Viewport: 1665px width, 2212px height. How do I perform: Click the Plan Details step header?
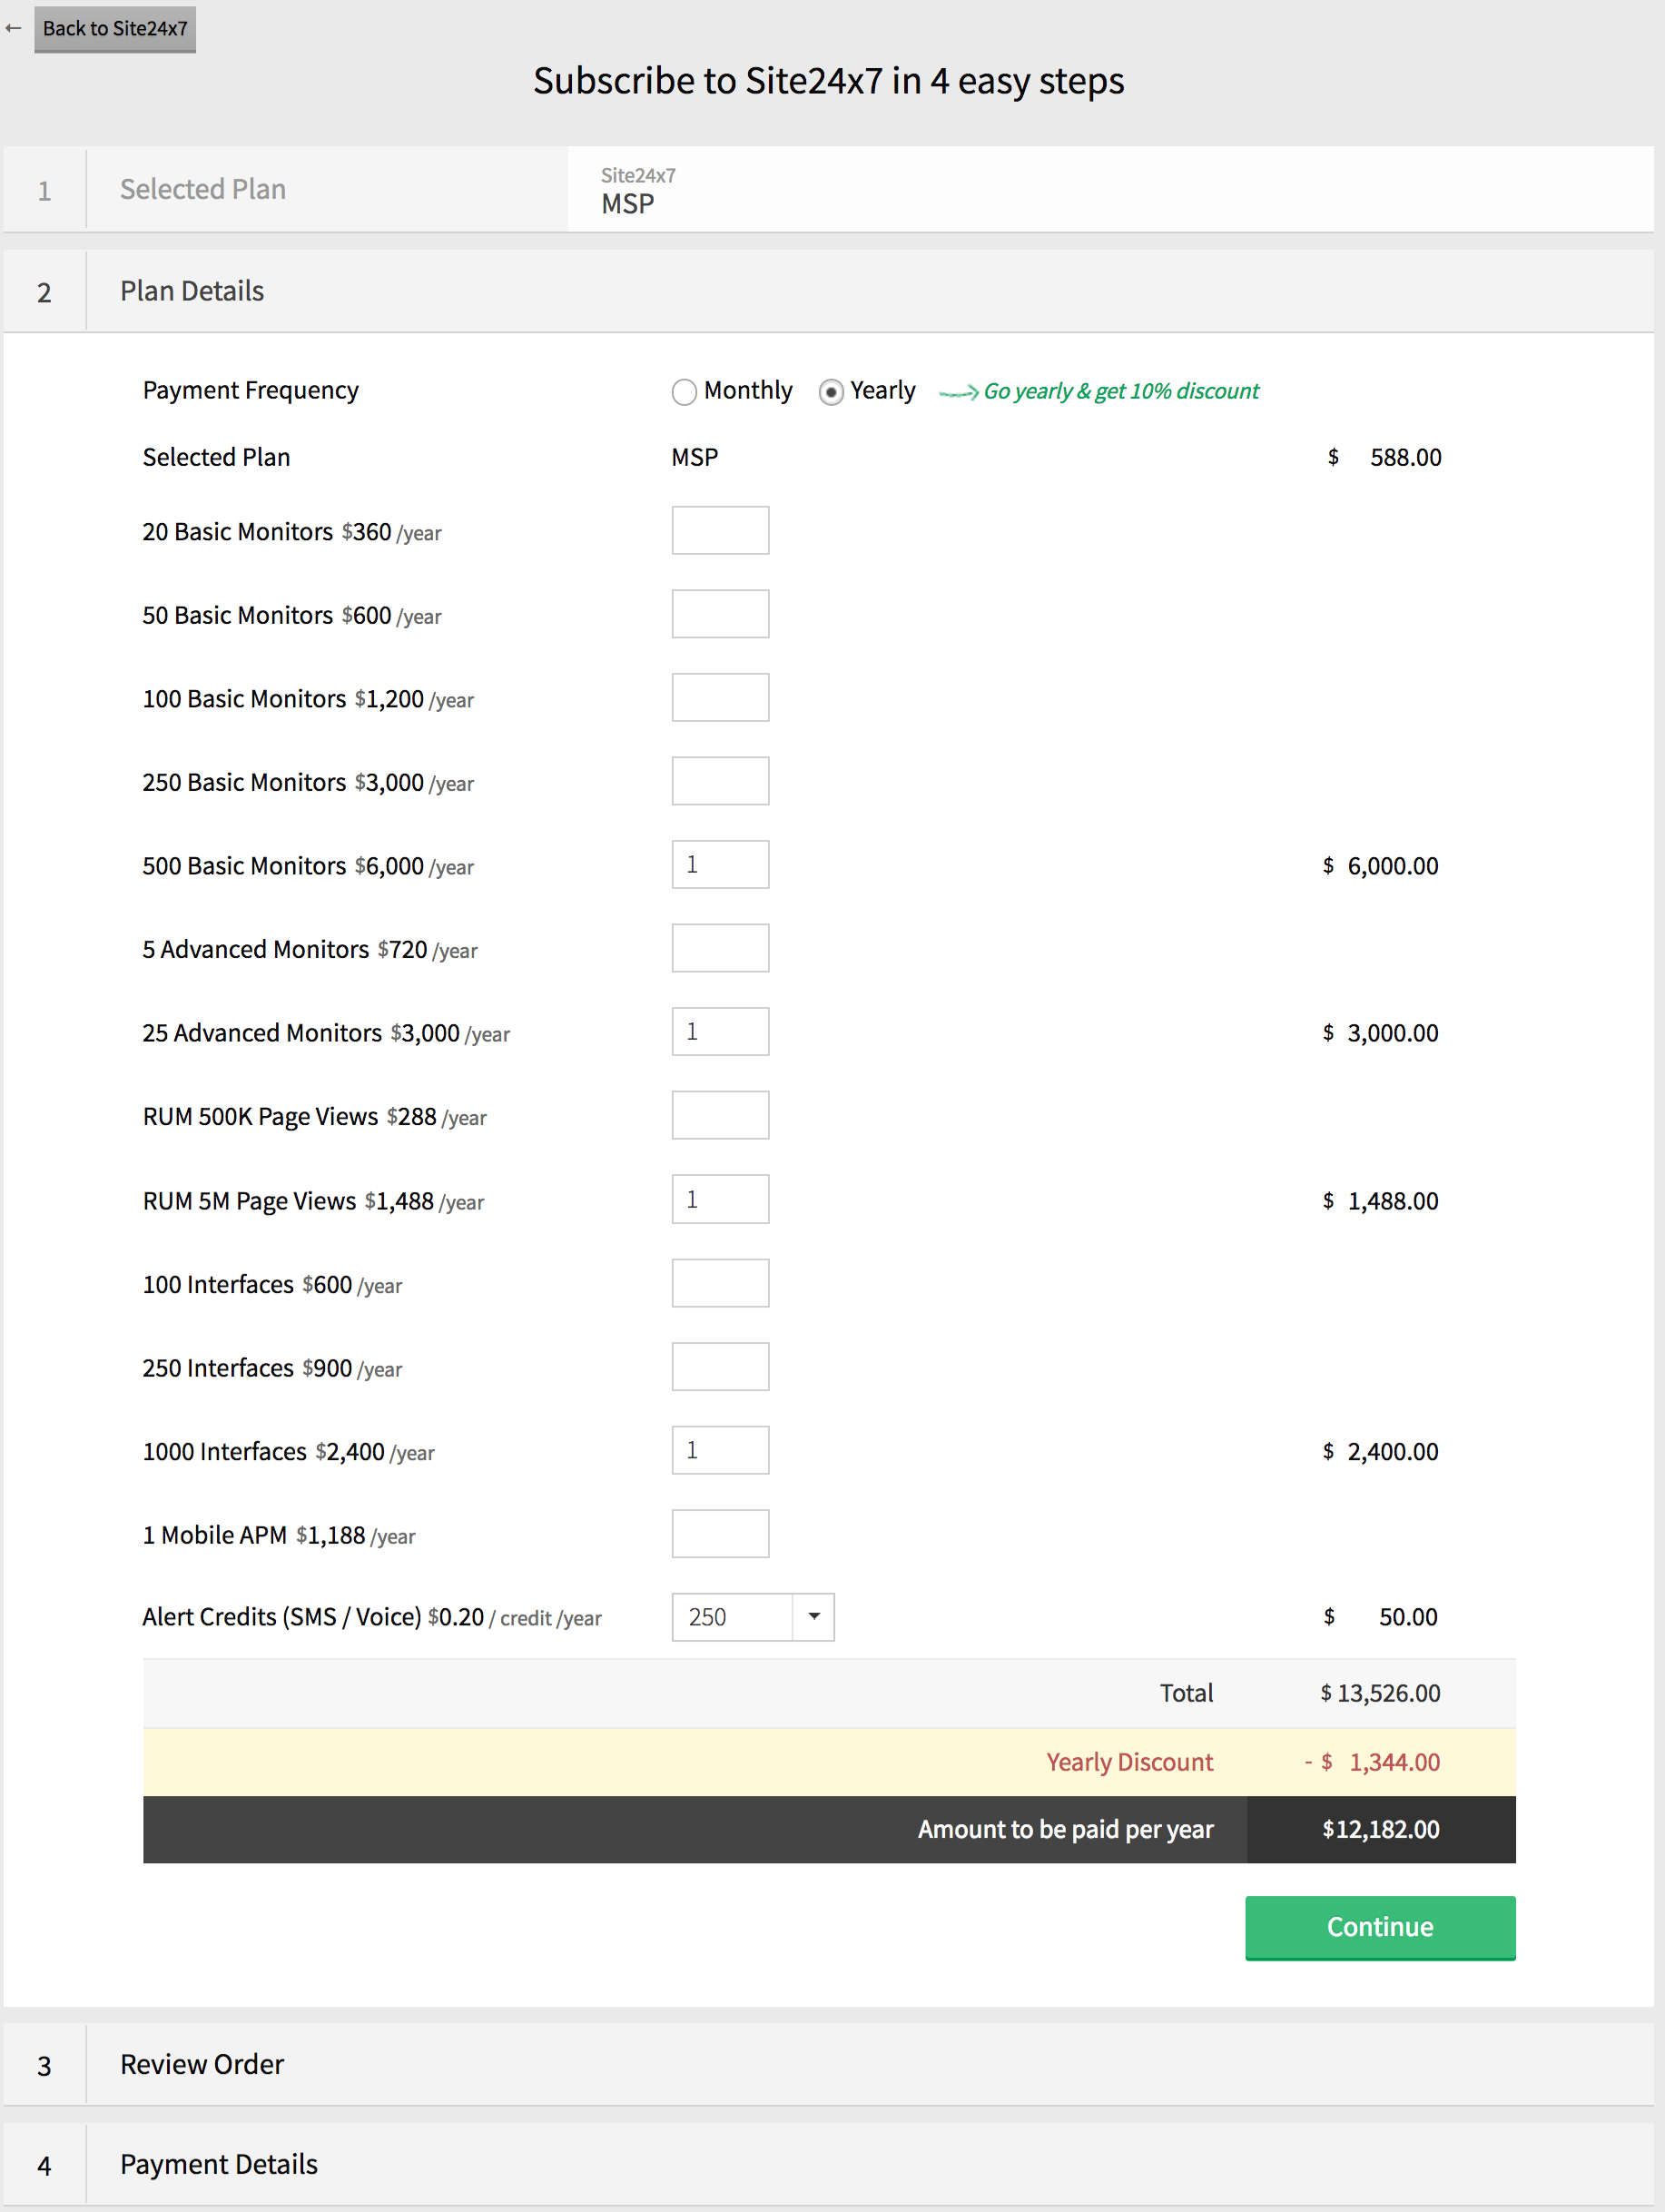[x=192, y=291]
